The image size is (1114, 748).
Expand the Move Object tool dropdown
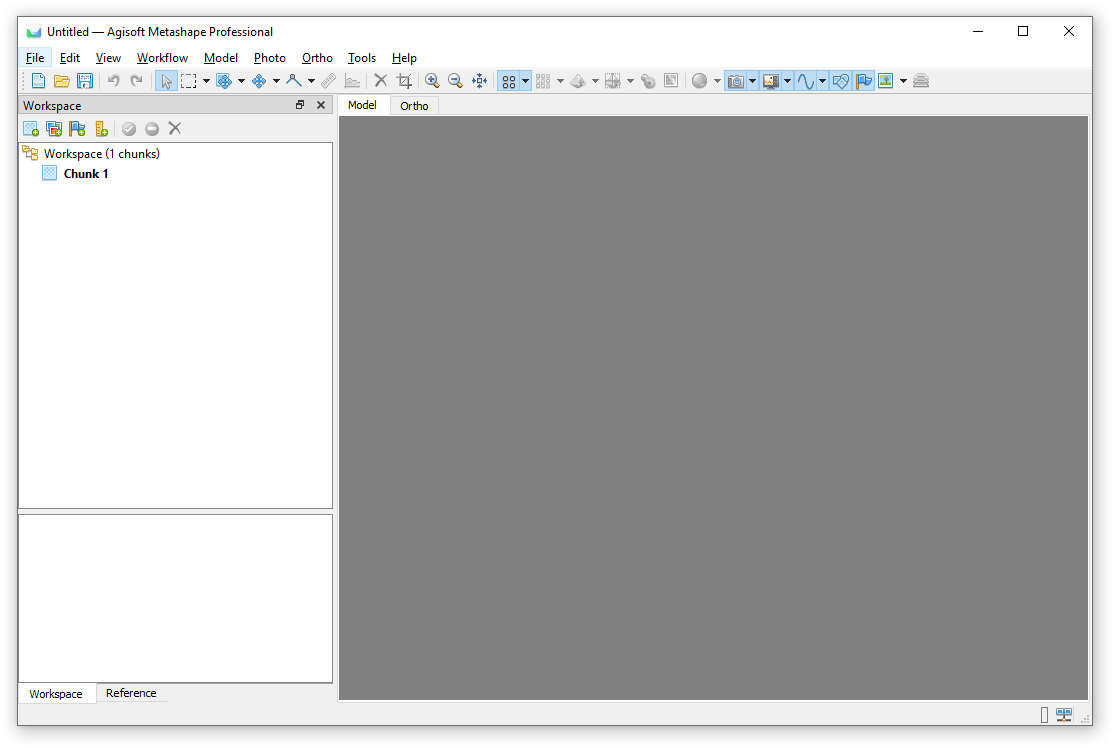click(x=276, y=81)
